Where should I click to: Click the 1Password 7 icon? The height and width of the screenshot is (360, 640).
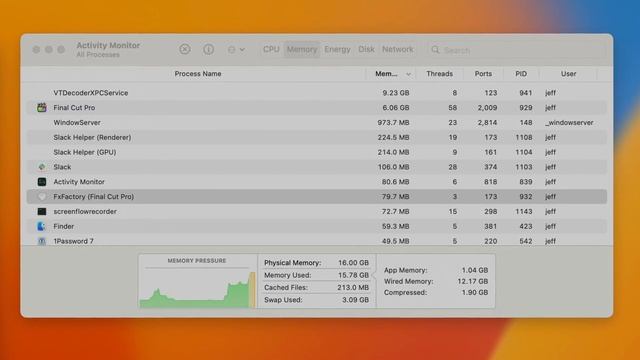coord(42,241)
